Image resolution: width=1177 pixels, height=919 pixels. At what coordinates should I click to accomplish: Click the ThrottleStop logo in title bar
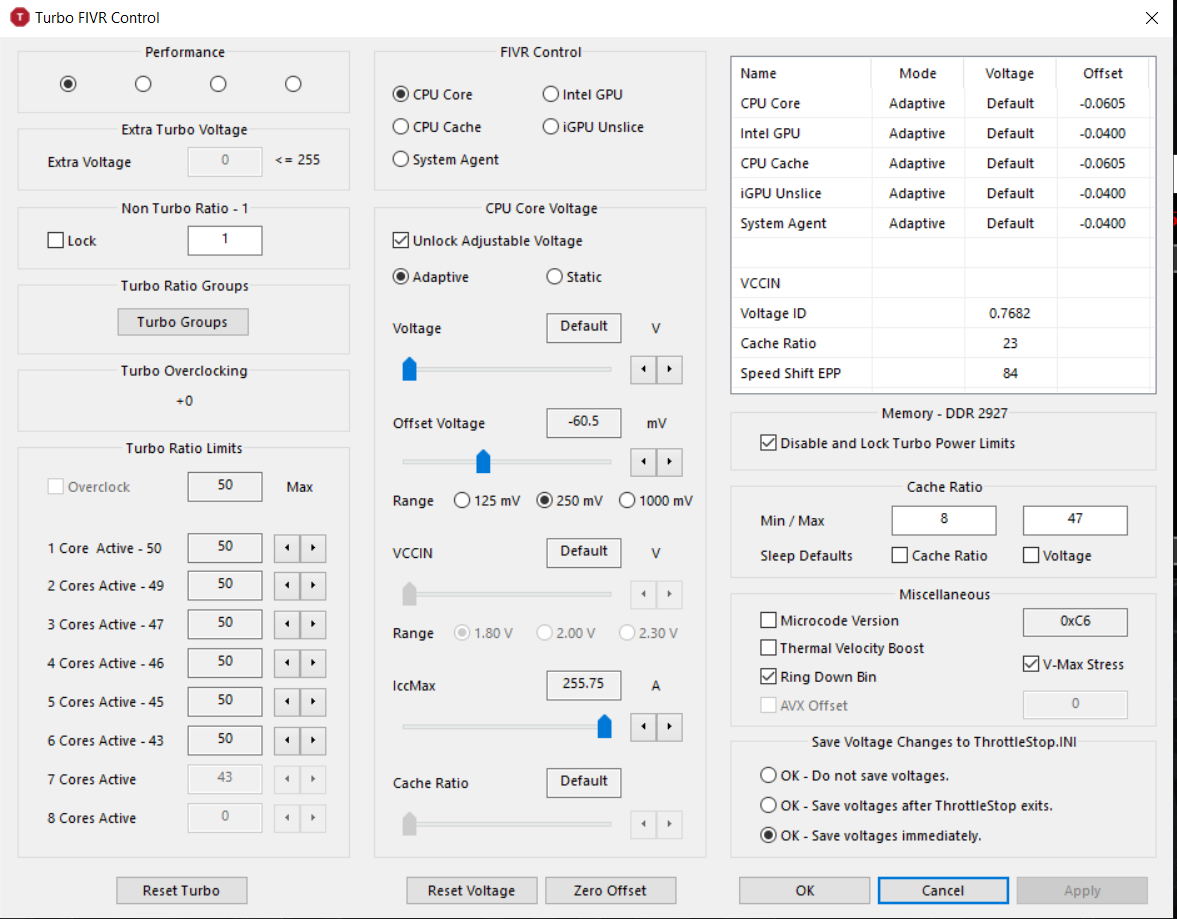pos(19,17)
